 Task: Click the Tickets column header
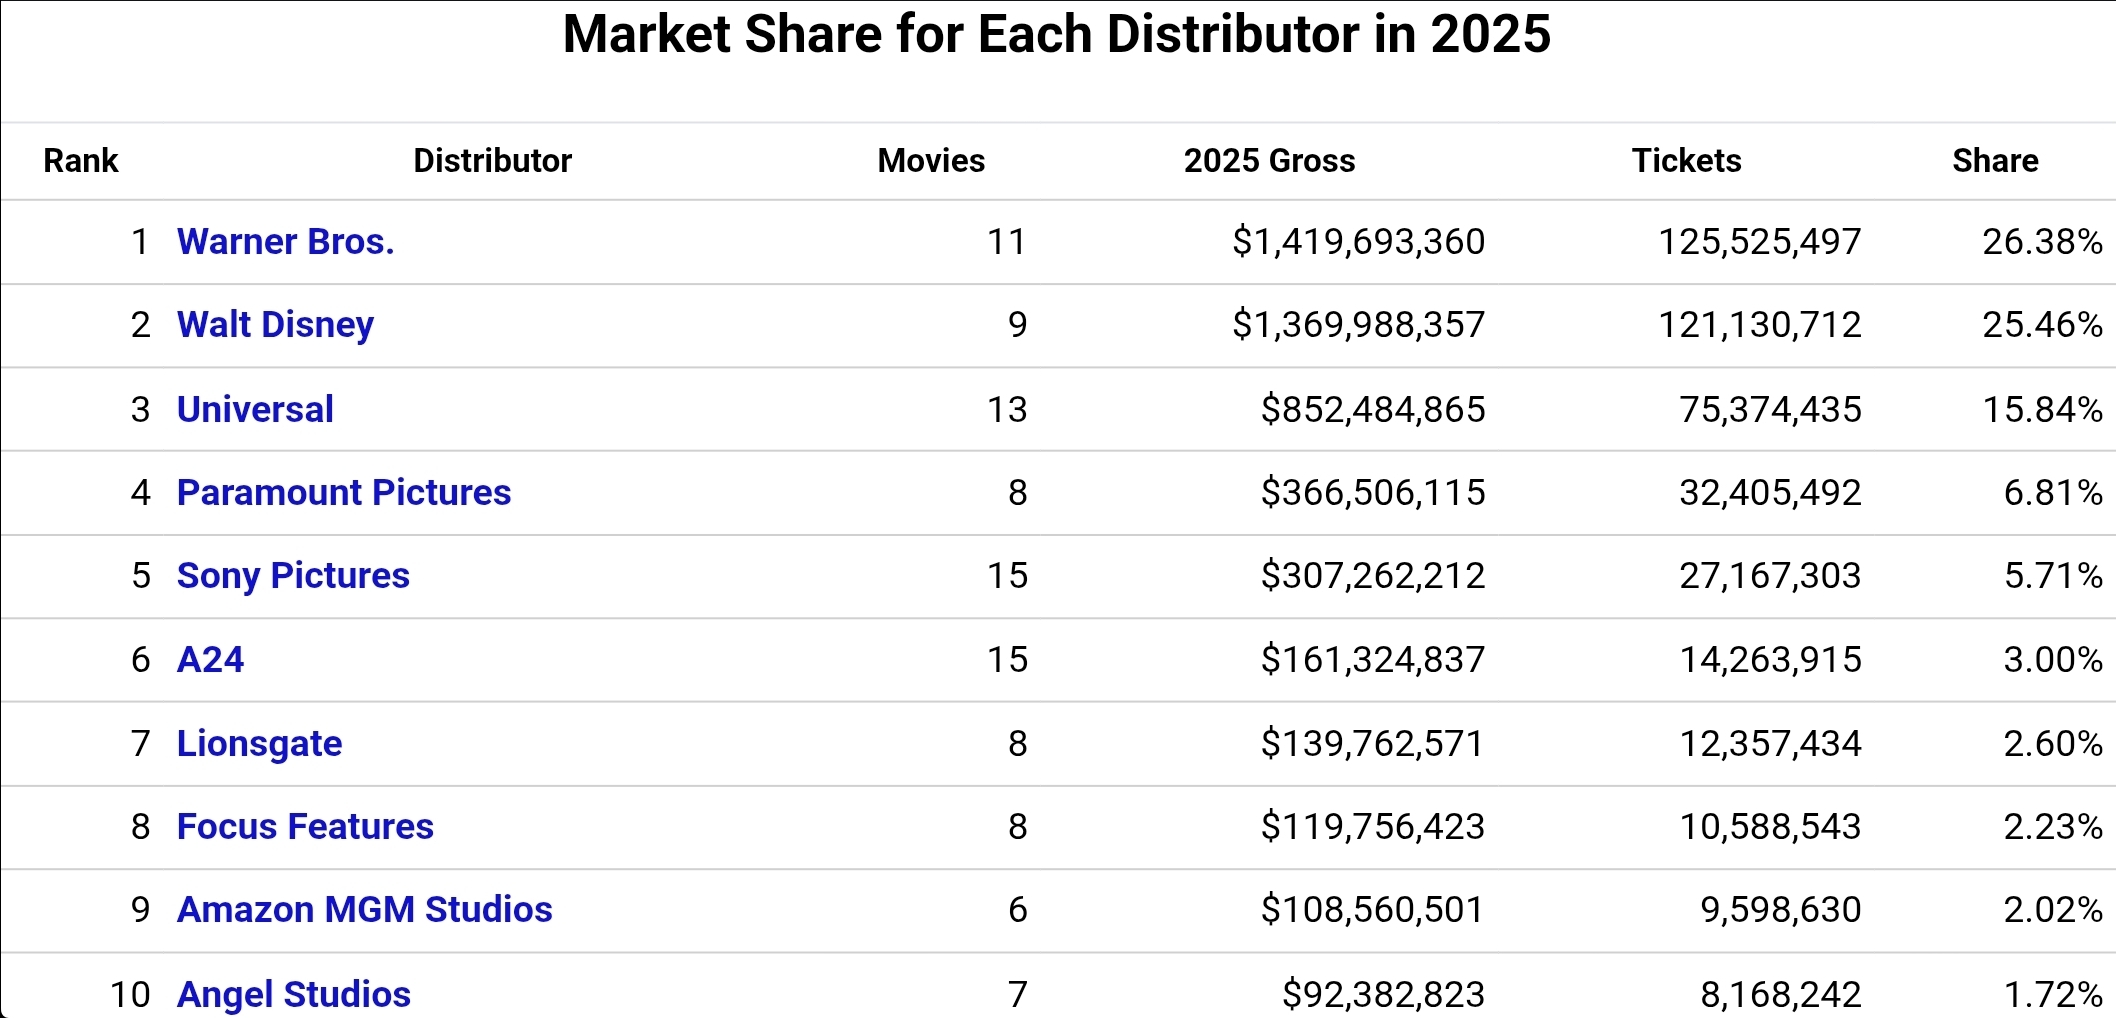[x=1686, y=161]
